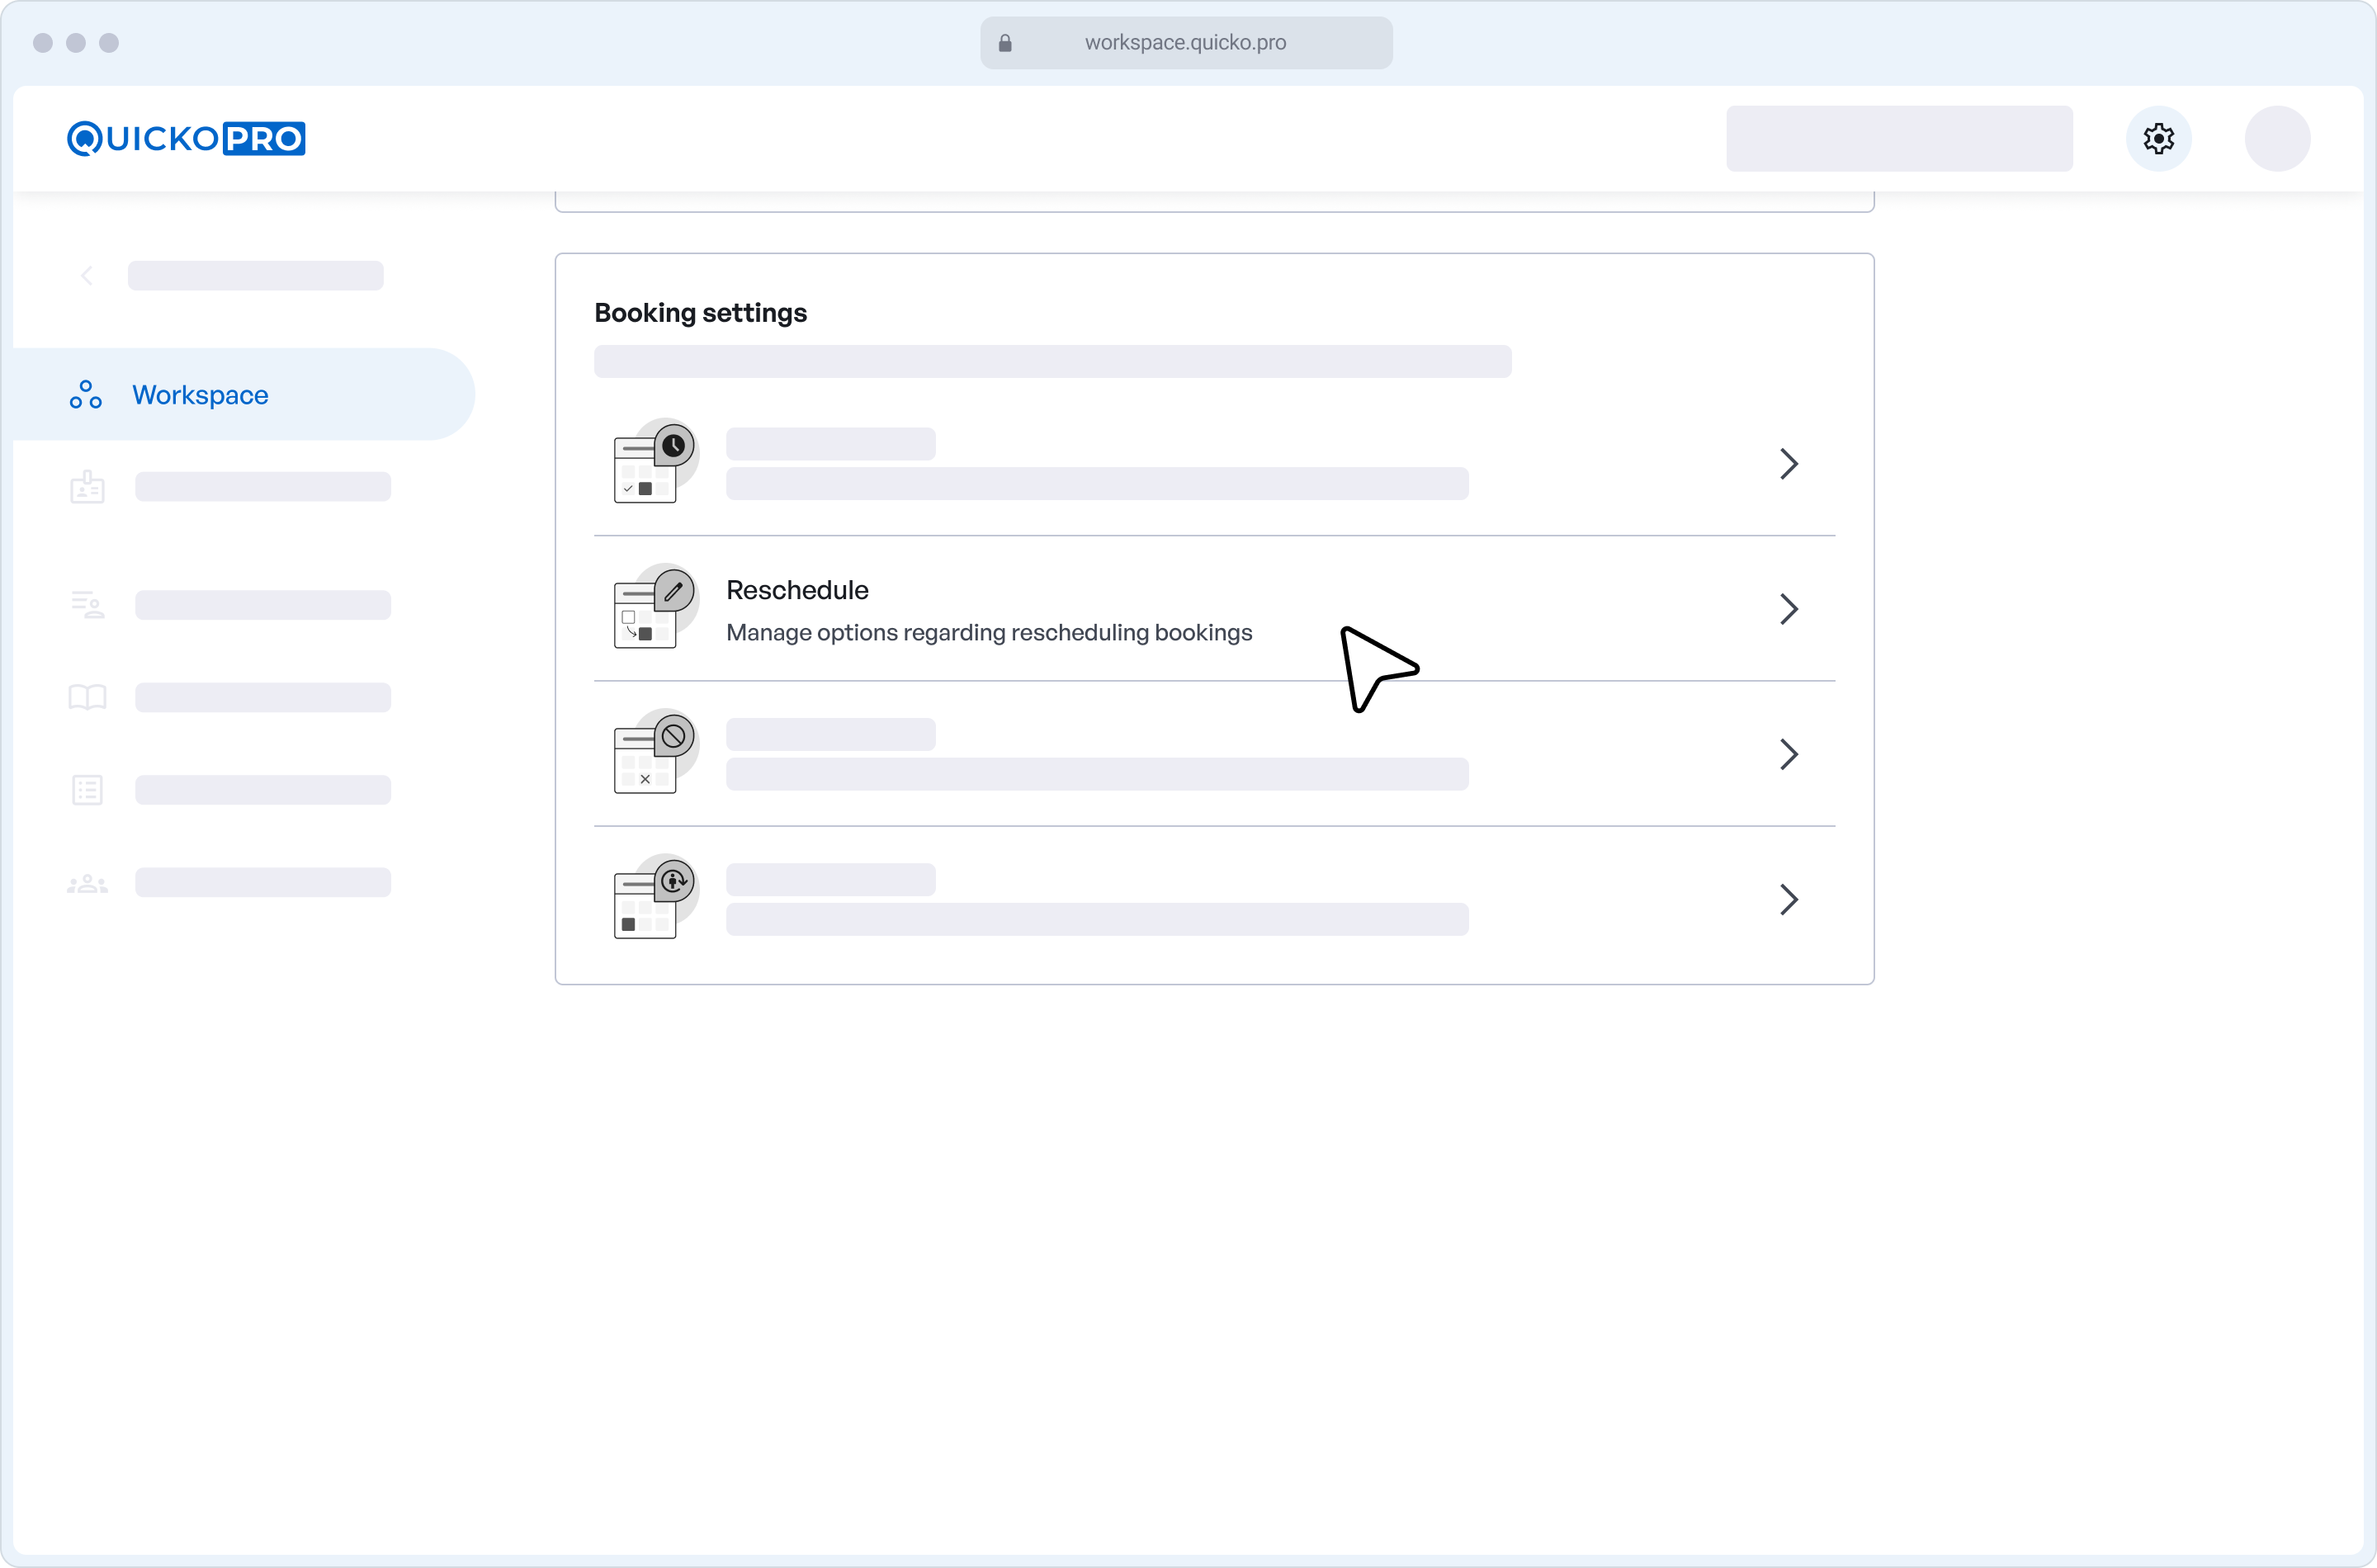Expand the person-sync calendar row chevron
Image resolution: width=2377 pixels, height=1568 pixels.
tap(1789, 899)
